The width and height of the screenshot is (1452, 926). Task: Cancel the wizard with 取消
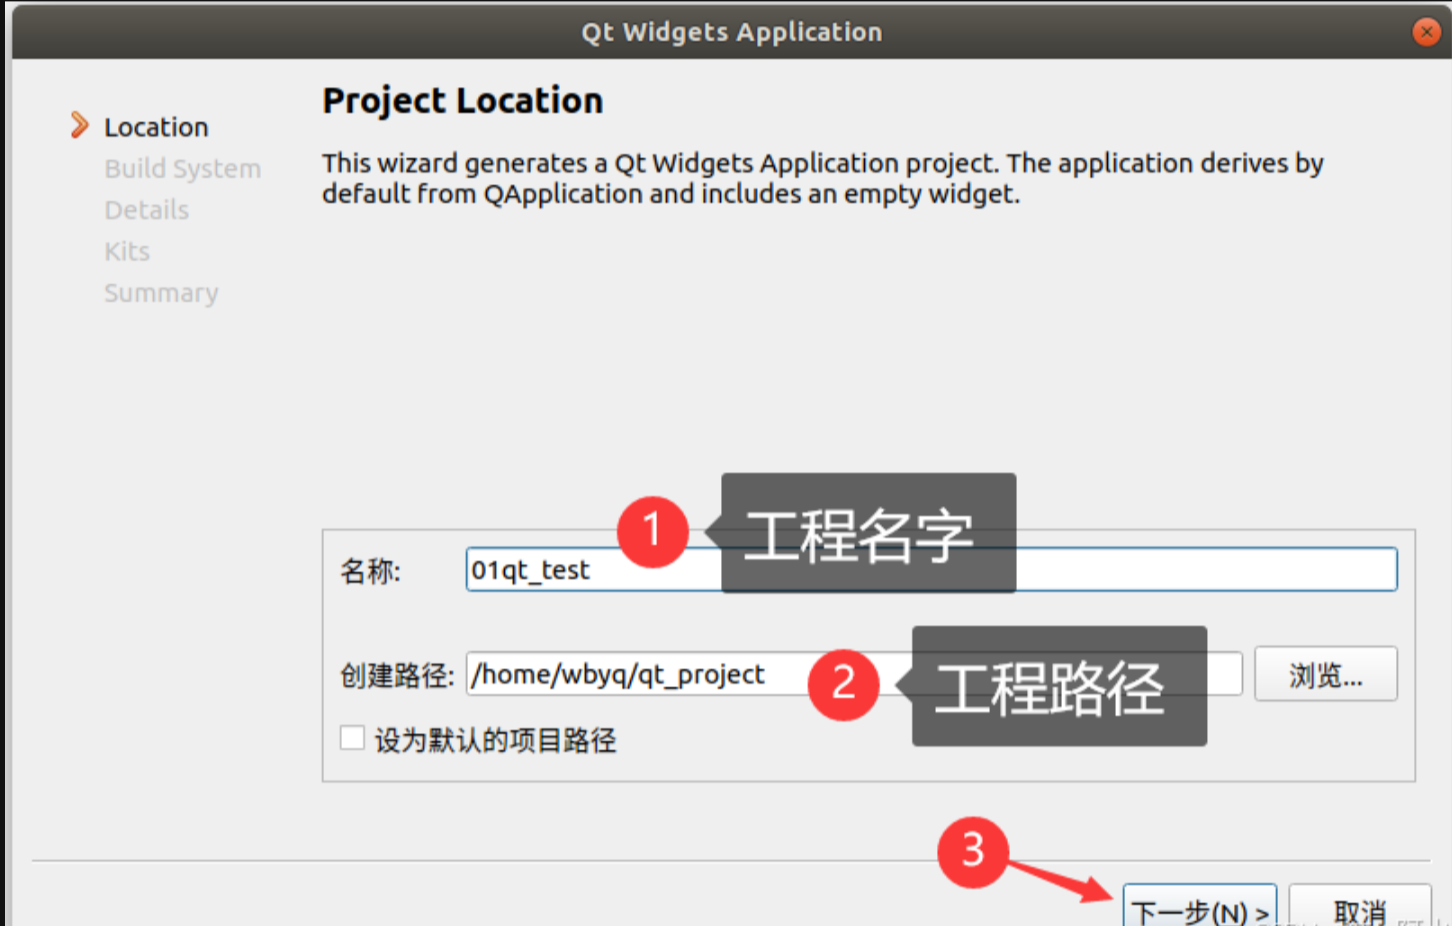coord(1360,908)
